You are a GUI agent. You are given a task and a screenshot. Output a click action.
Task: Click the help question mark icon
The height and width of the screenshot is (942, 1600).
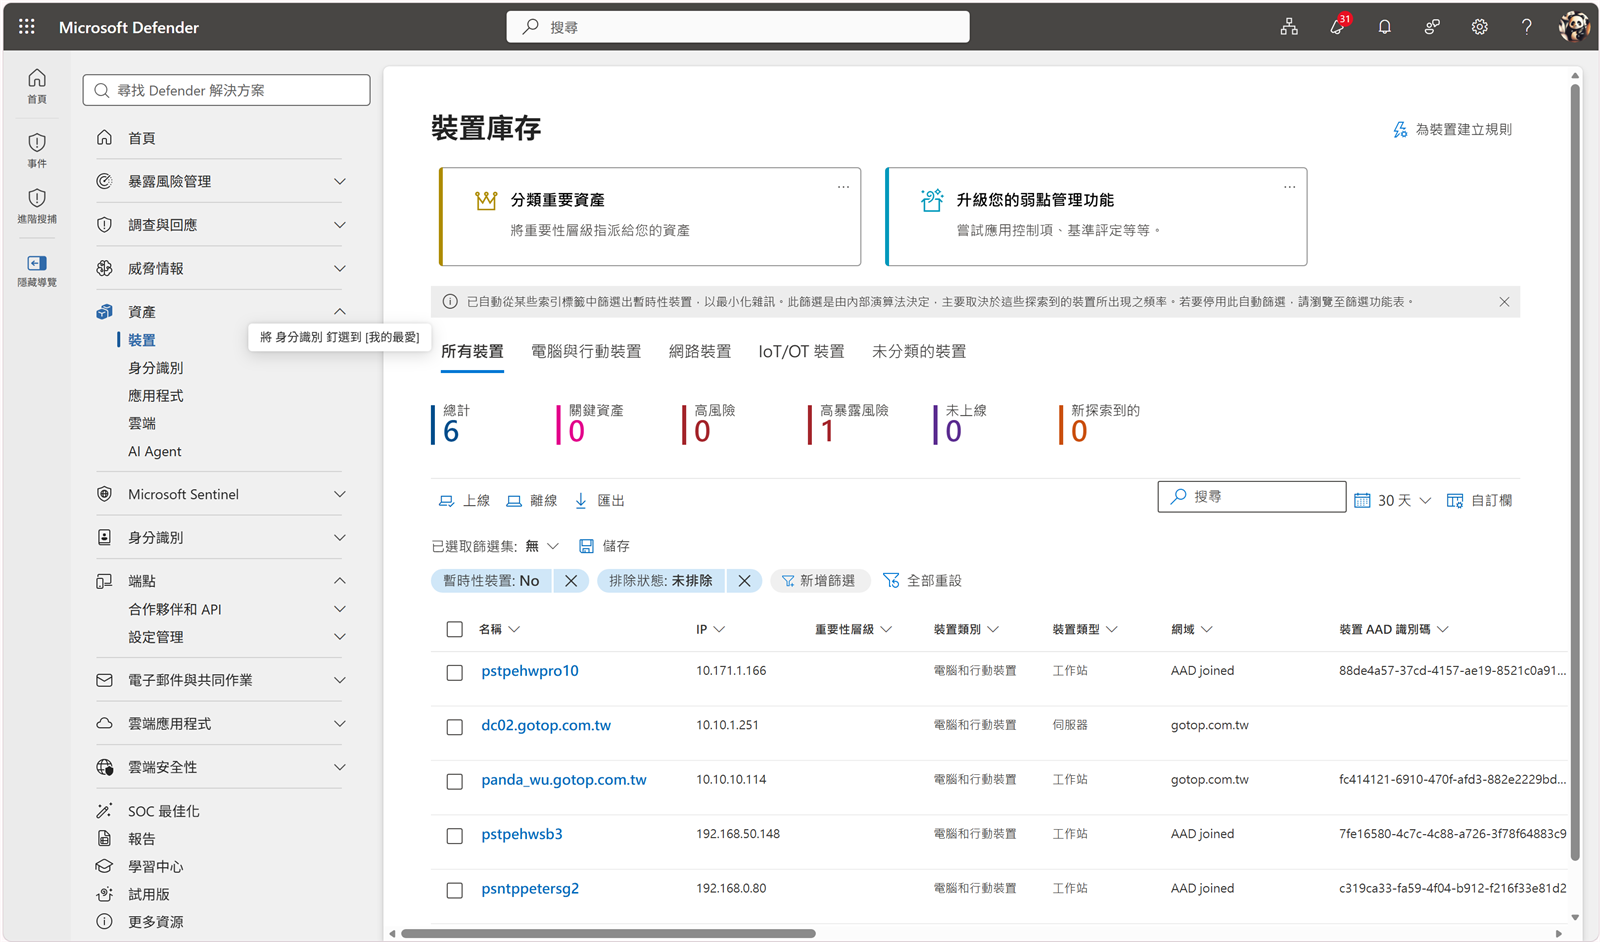tap(1526, 27)
